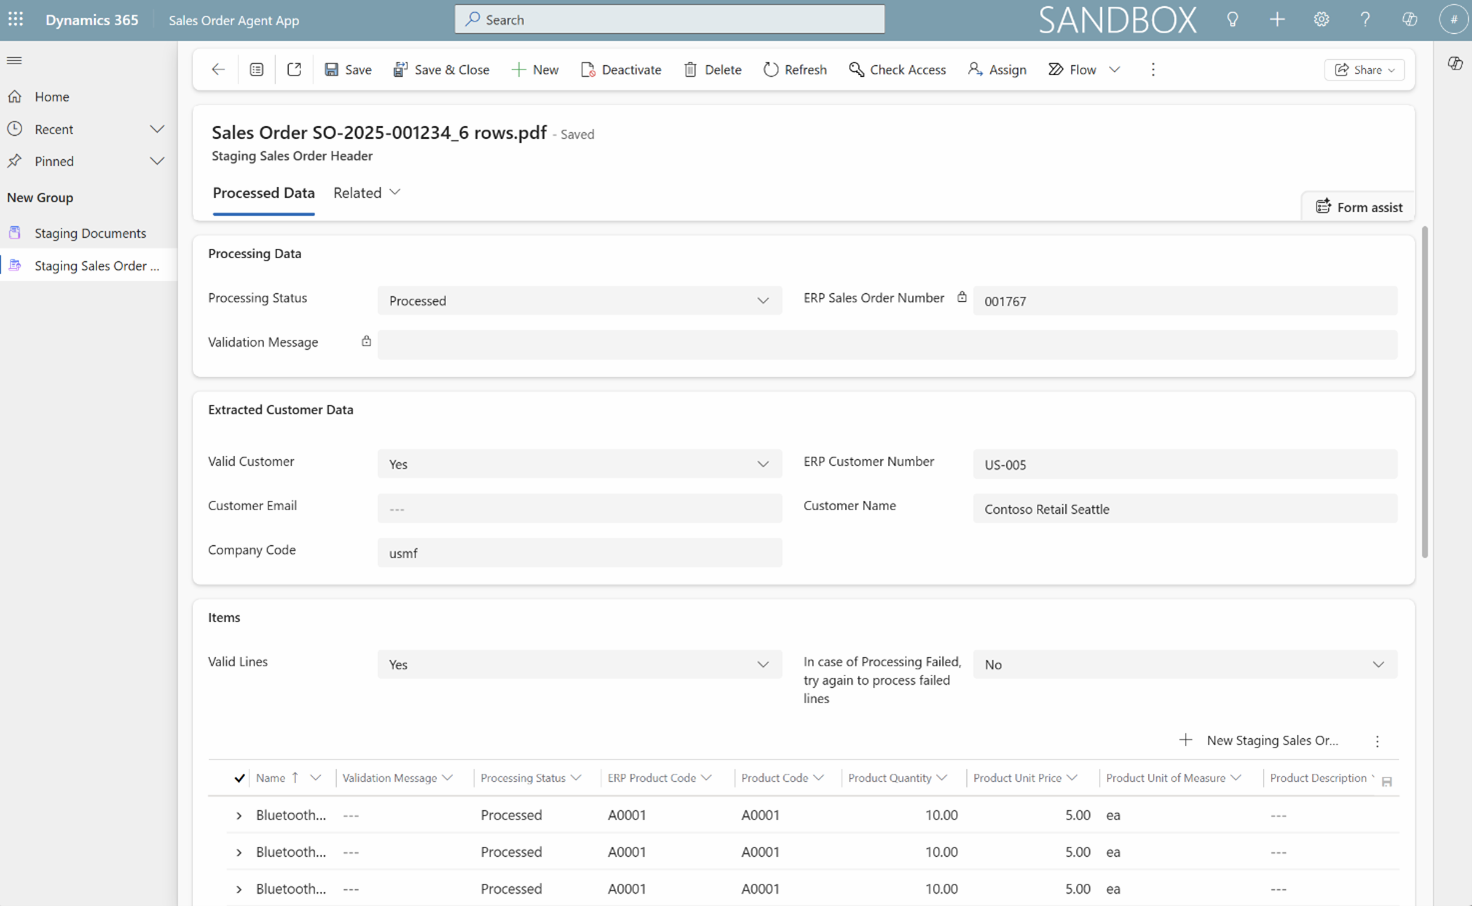Open the help question mark icon
Viewport: 1472px width, 906px height.
click(x=1365, y=19)
